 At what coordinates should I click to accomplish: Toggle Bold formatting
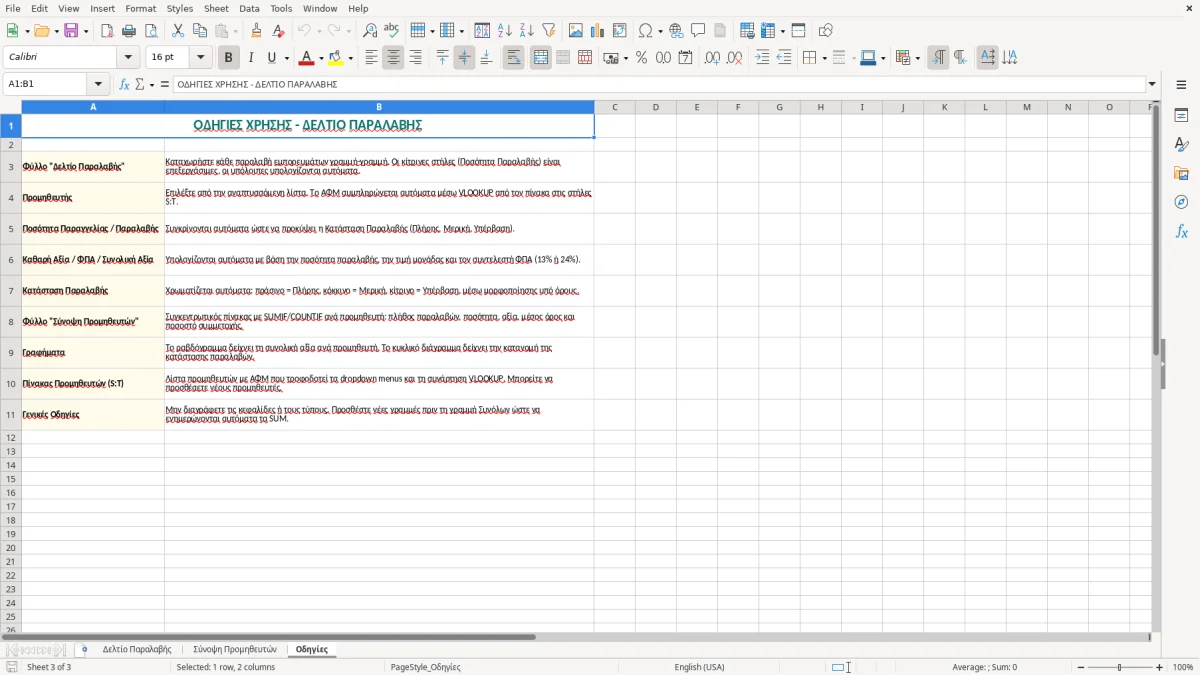(x=229, y=58)
